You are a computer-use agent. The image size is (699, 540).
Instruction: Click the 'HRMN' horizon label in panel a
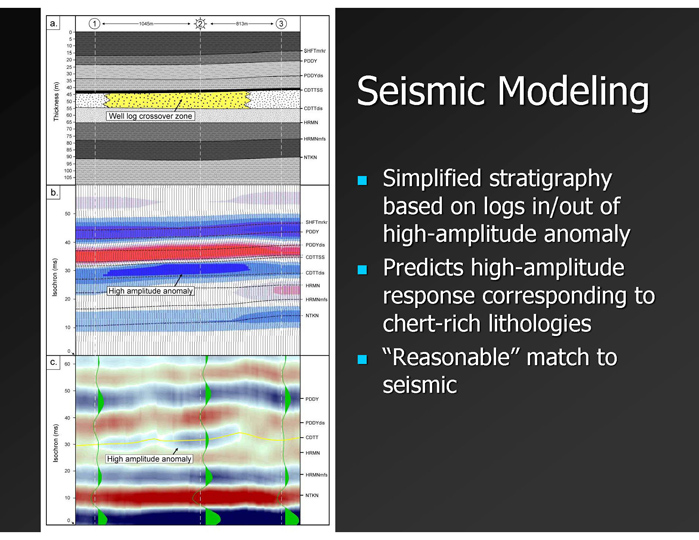pyautogui.click(x=311, y=122)
